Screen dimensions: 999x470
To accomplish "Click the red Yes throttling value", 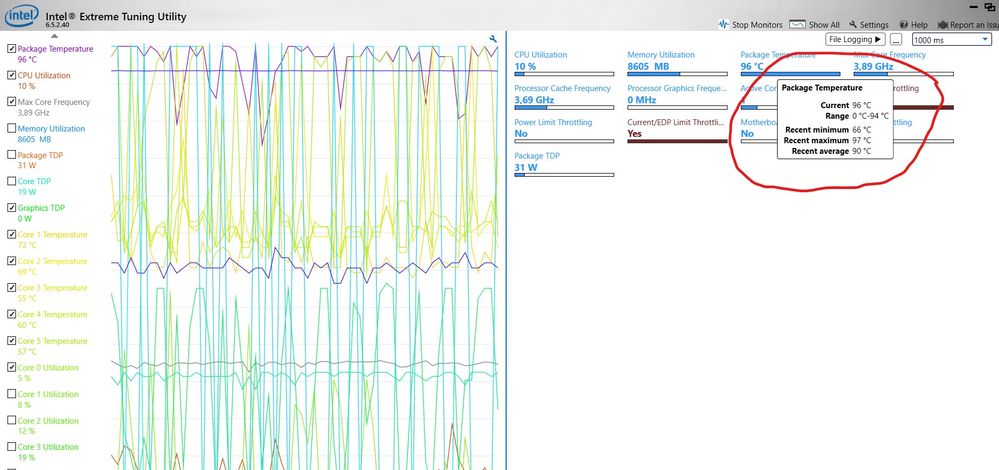I will pyautogui.click(x=635, y=134).
